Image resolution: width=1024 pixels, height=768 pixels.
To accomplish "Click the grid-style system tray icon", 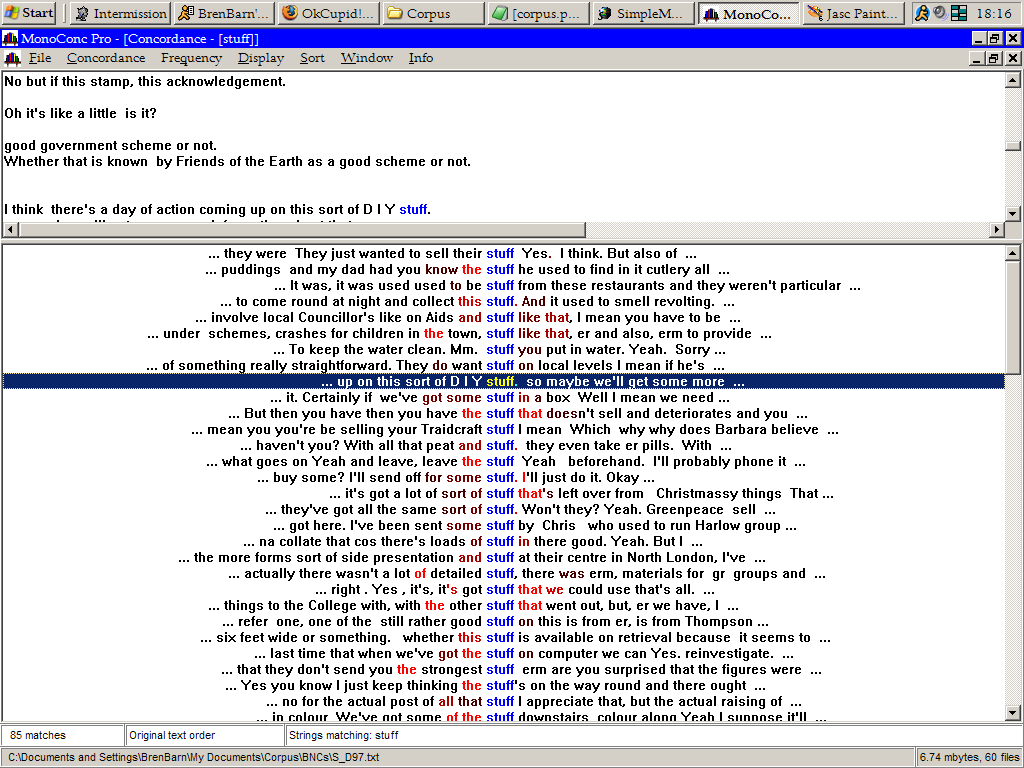I will [x=959, y=13].
